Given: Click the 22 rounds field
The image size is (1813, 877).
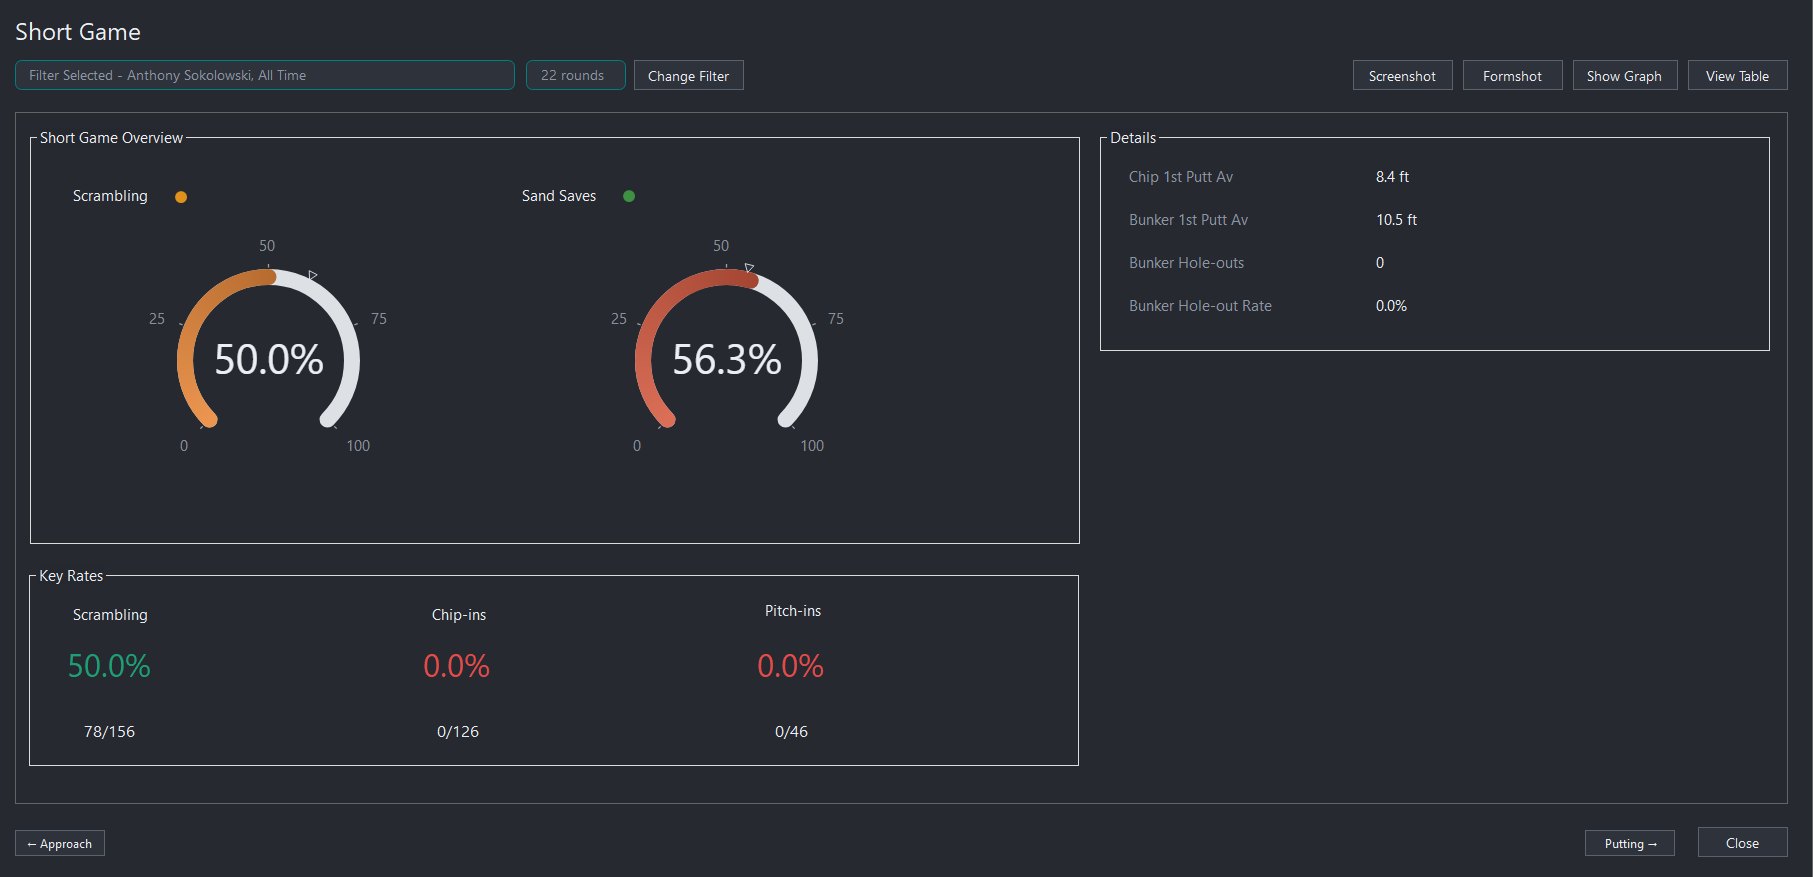Looking at the screenshot, I should click(x=576, y=75).
